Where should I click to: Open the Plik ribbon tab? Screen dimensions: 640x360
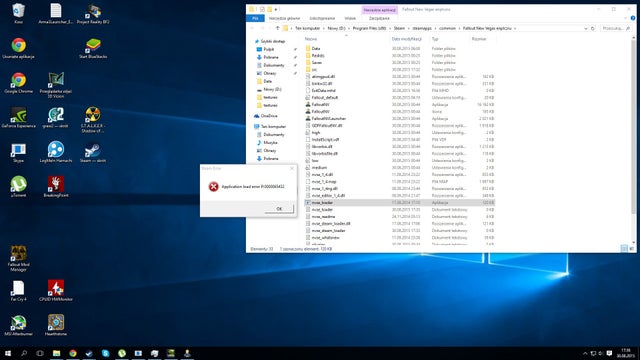pos(256,18)
